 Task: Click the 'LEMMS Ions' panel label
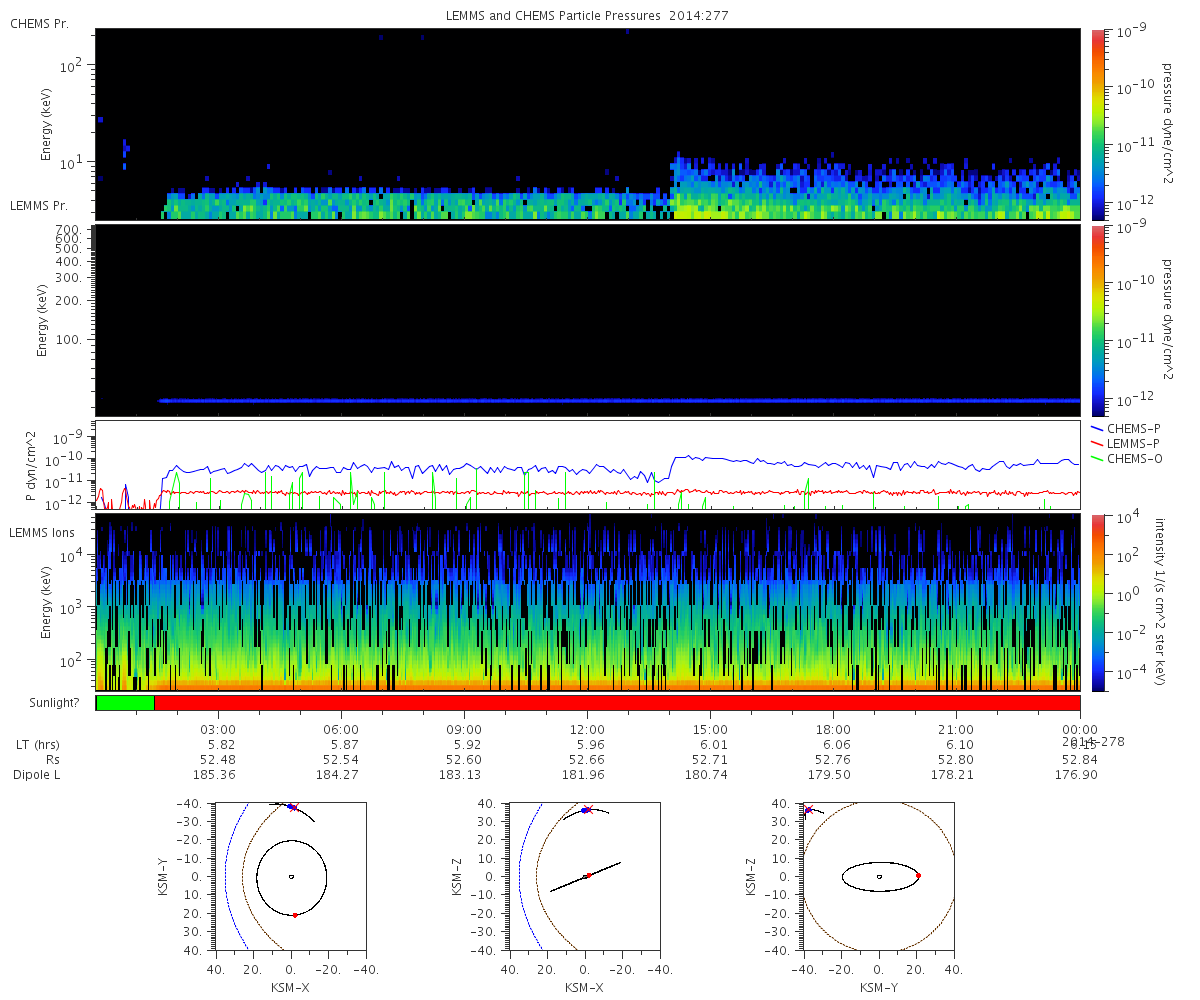(44, 533)
